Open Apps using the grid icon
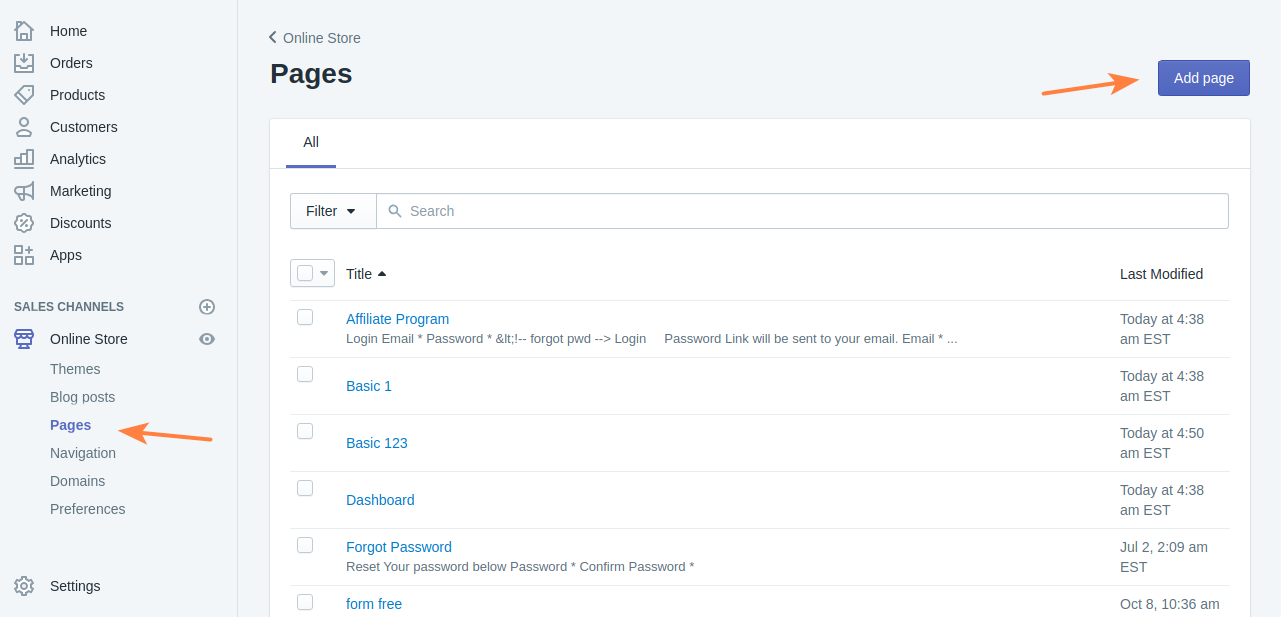1281x617 pixels. tap(23, 254)
